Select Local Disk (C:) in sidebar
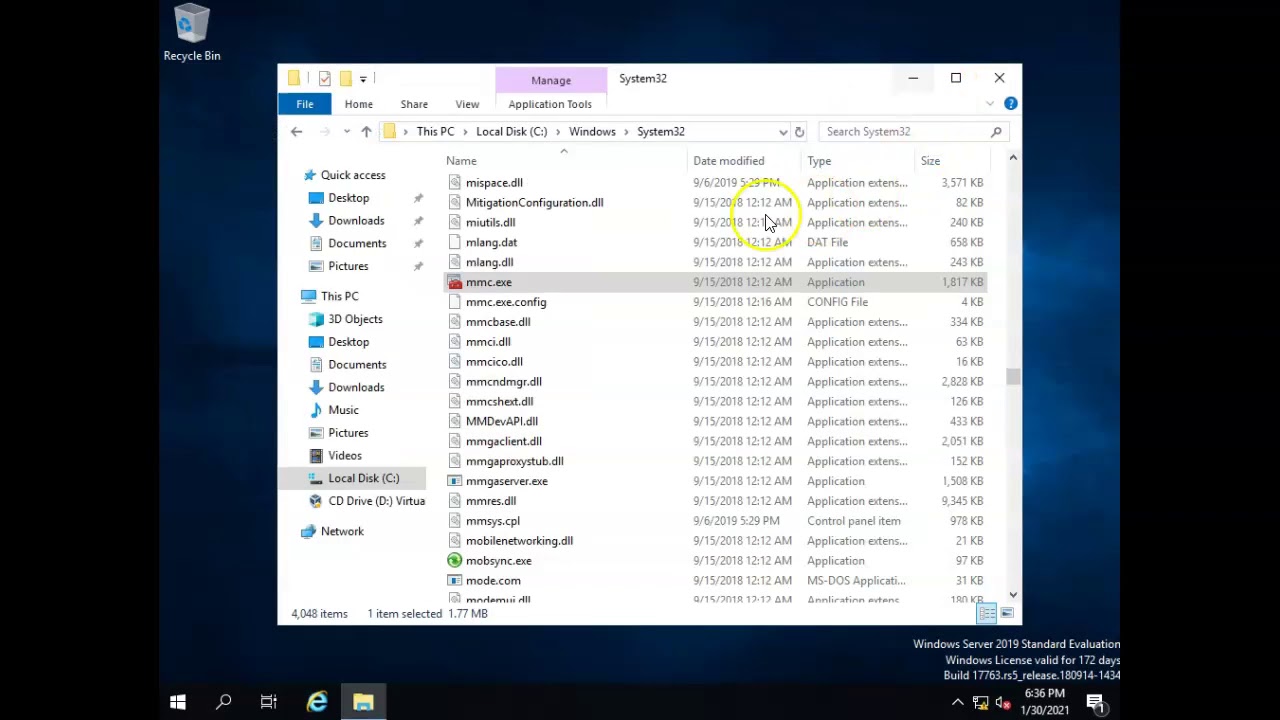Screen dimensions: 1280x720 [363, 478]
